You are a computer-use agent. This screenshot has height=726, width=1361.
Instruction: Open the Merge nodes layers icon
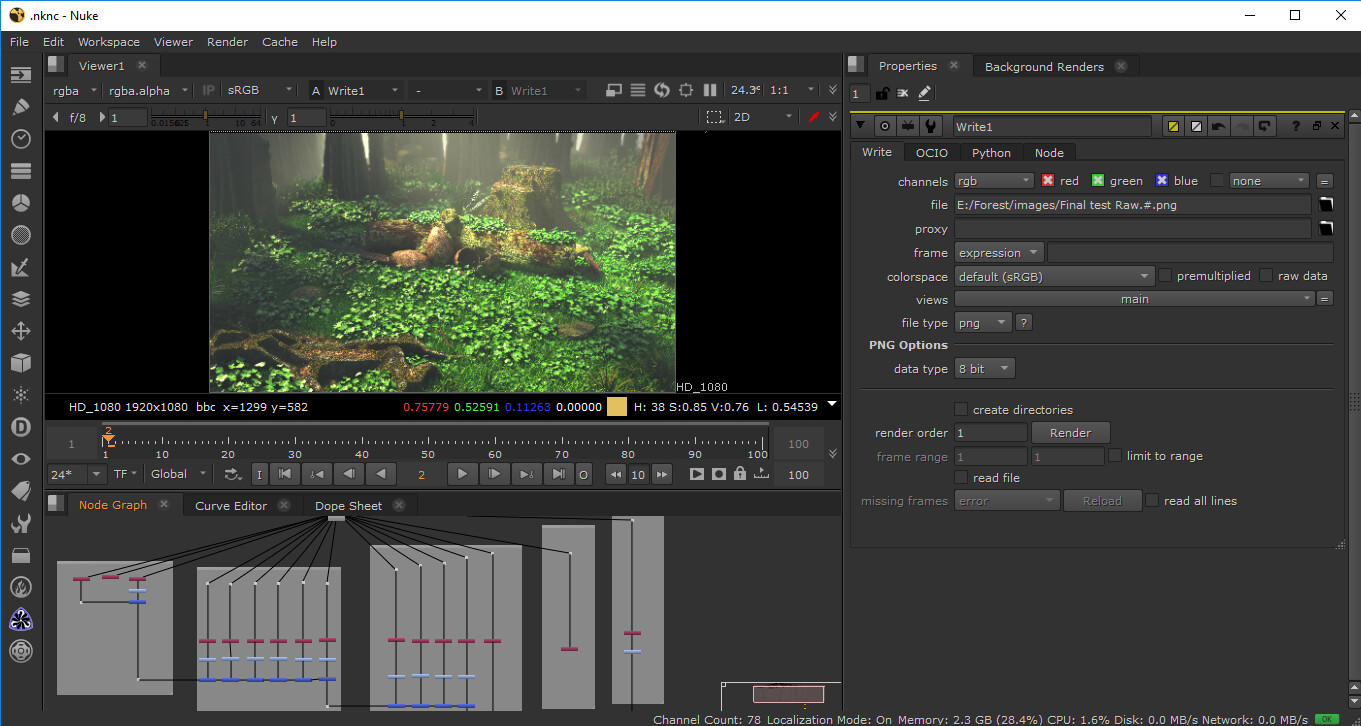(20, 299)
